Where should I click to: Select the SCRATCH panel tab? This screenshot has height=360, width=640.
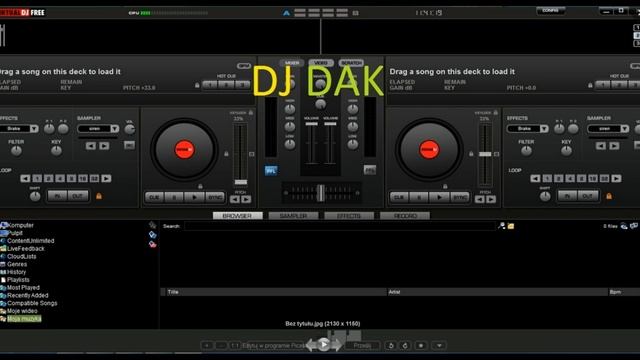click(351, 63)
